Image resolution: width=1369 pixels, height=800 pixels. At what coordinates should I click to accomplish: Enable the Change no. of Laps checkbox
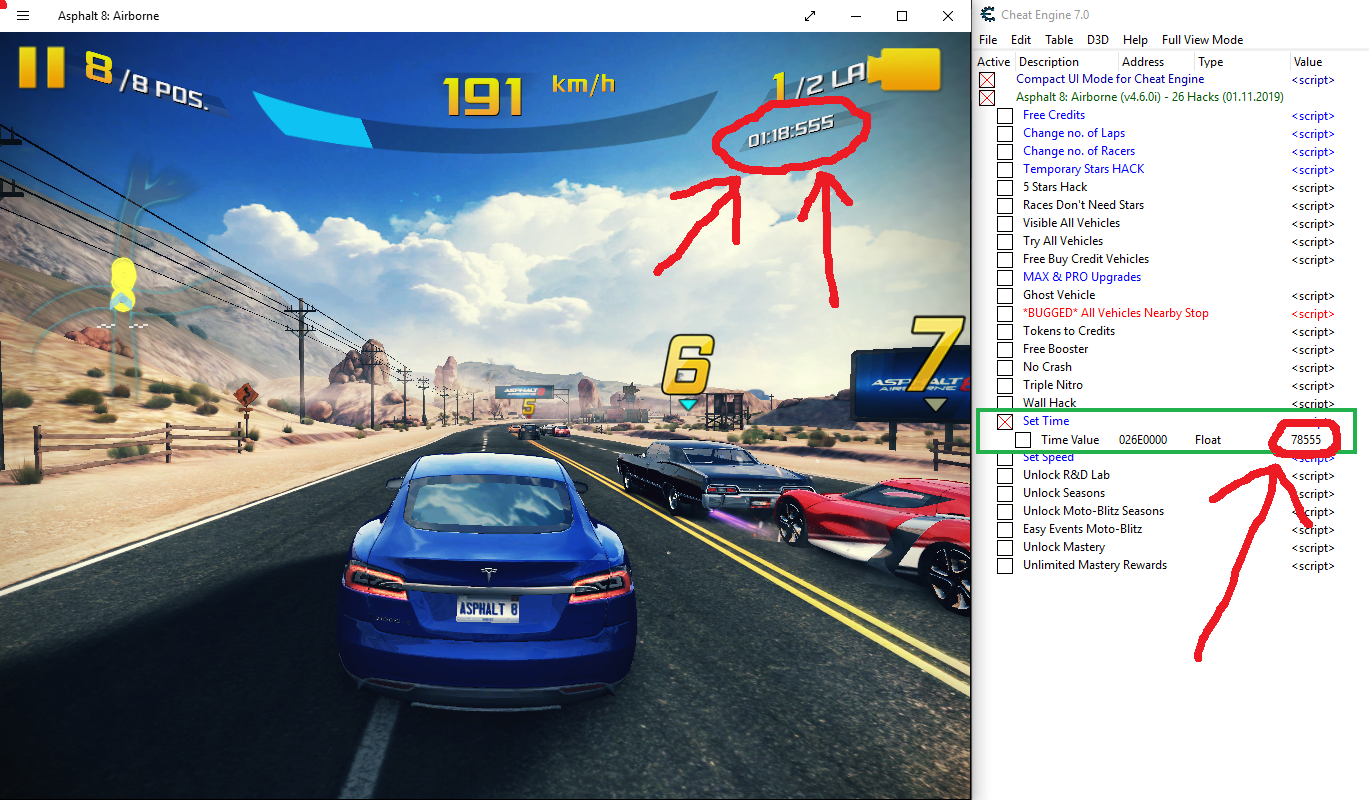[1005, 134]
